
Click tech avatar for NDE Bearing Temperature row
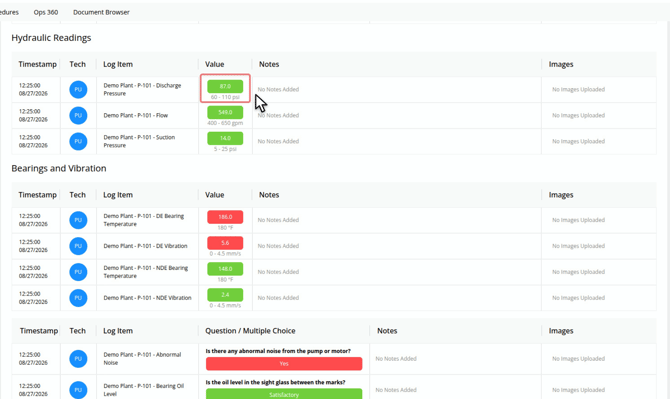click(x=78, y=272)
